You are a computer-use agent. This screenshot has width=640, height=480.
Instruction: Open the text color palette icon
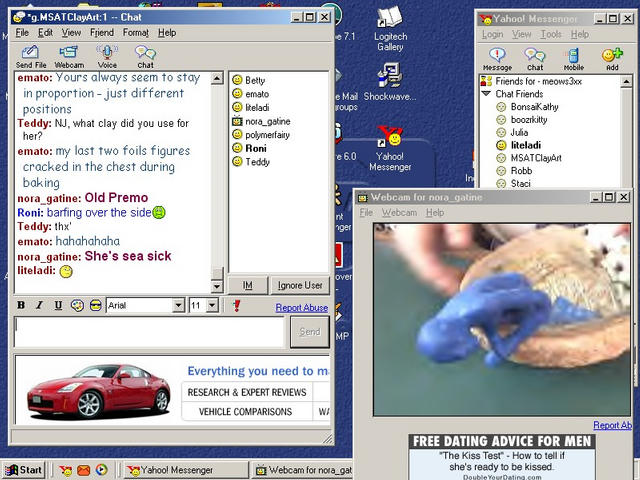coord(77,305)
